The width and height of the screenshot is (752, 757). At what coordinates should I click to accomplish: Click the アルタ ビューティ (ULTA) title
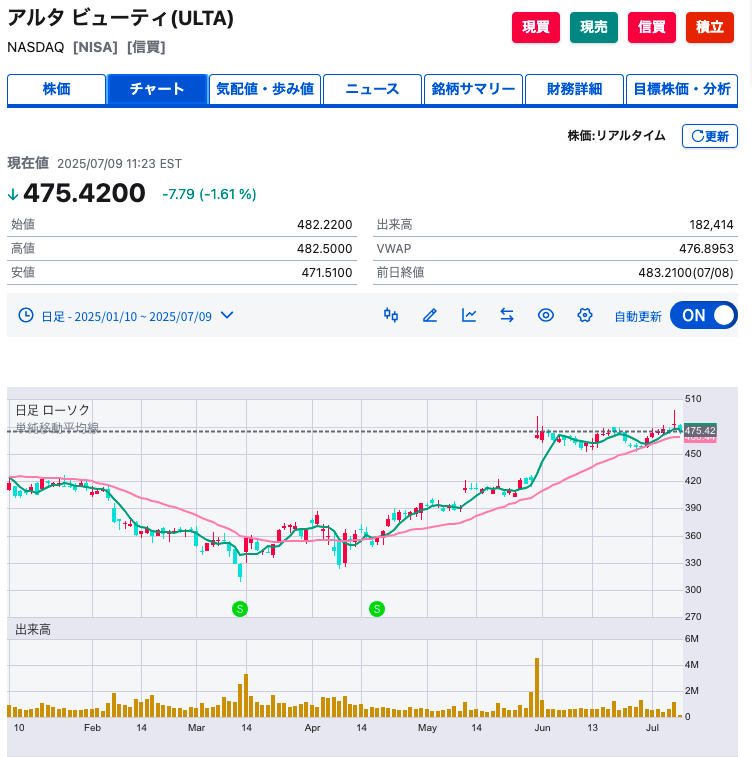click(121, 18)
